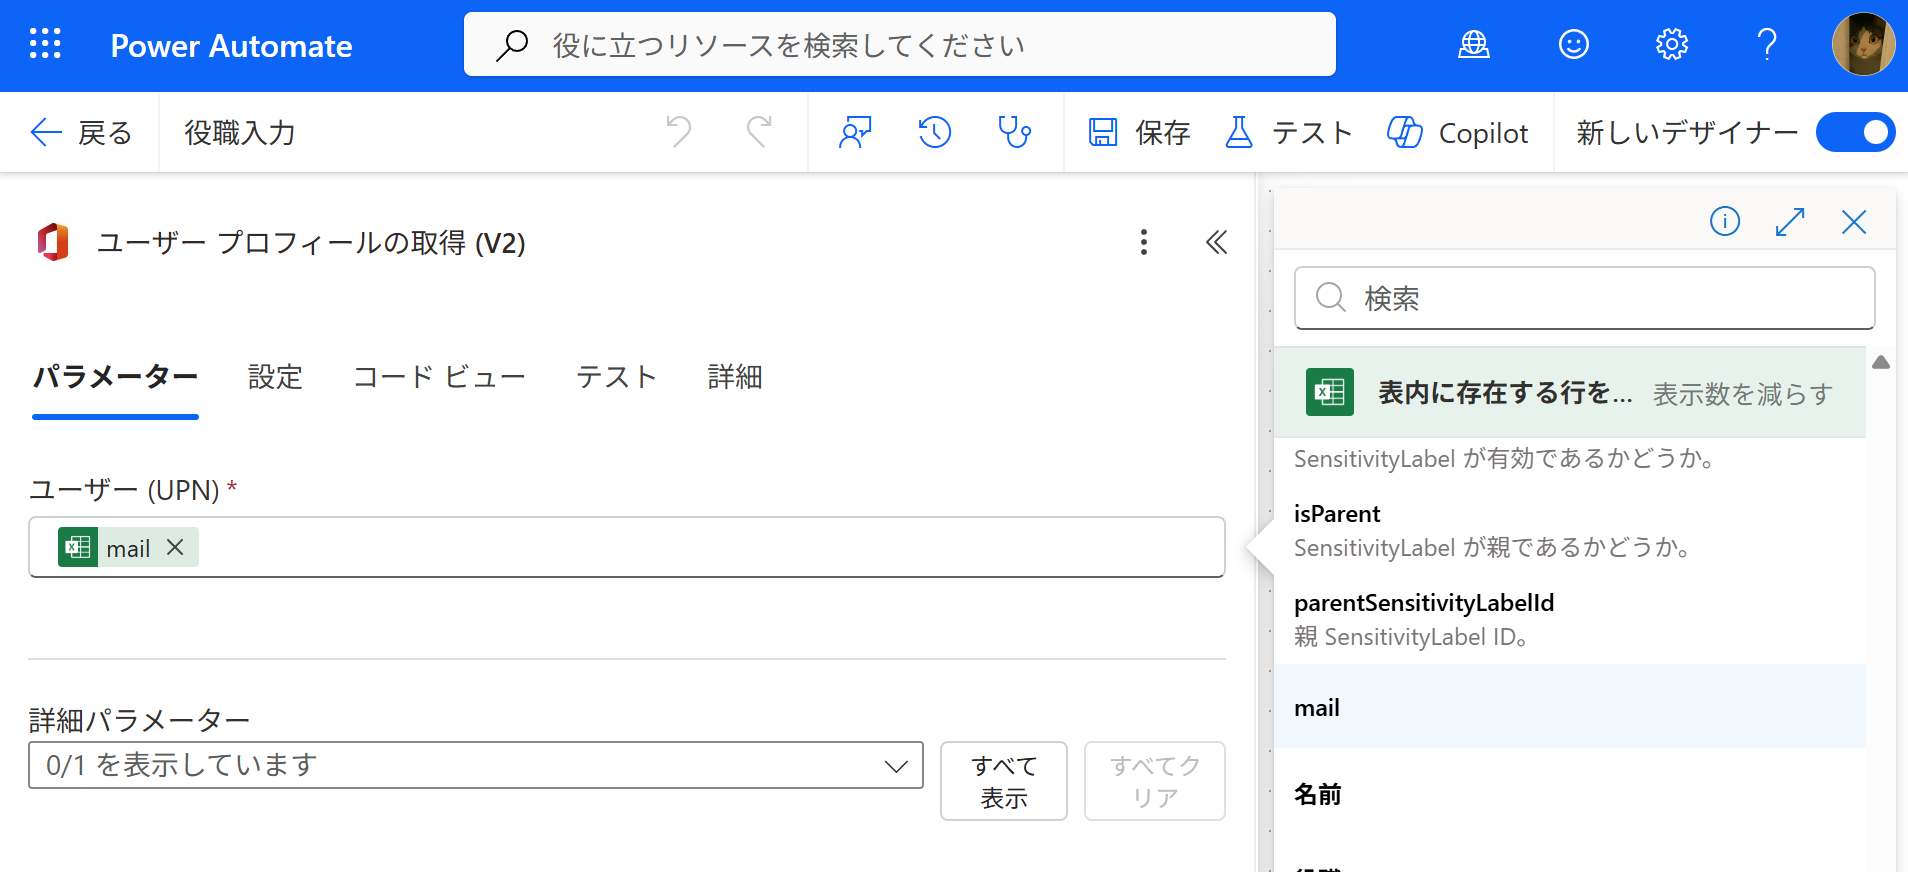
Task: Remove the mail token from UPN field
Action: coord(175,547)
